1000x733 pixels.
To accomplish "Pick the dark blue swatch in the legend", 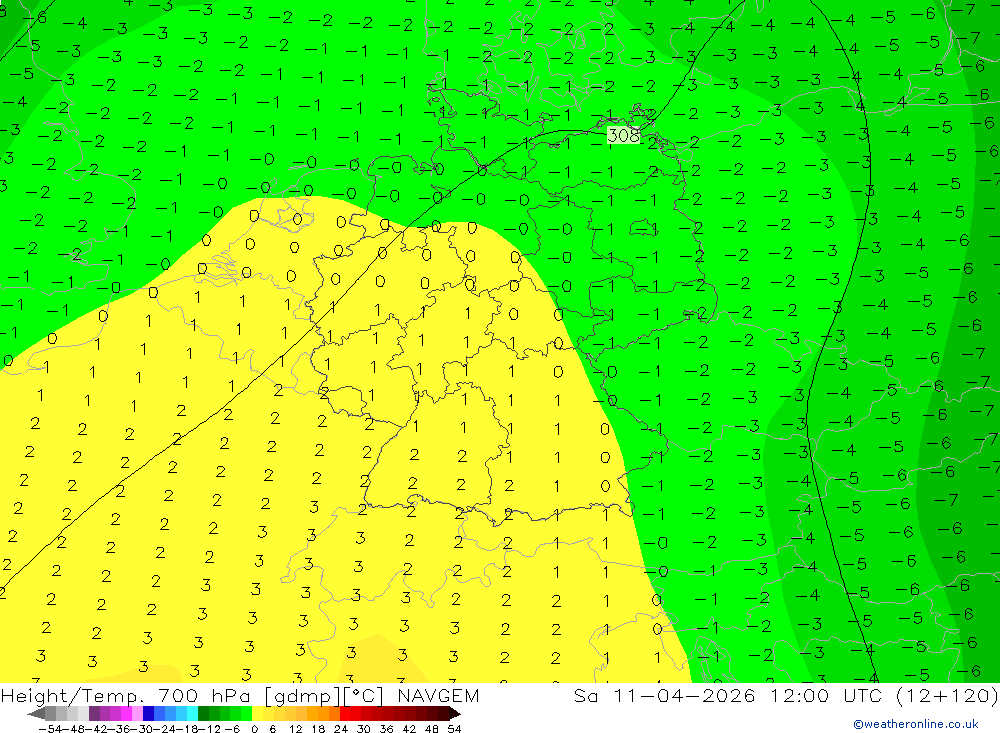I will coord(149,713).
